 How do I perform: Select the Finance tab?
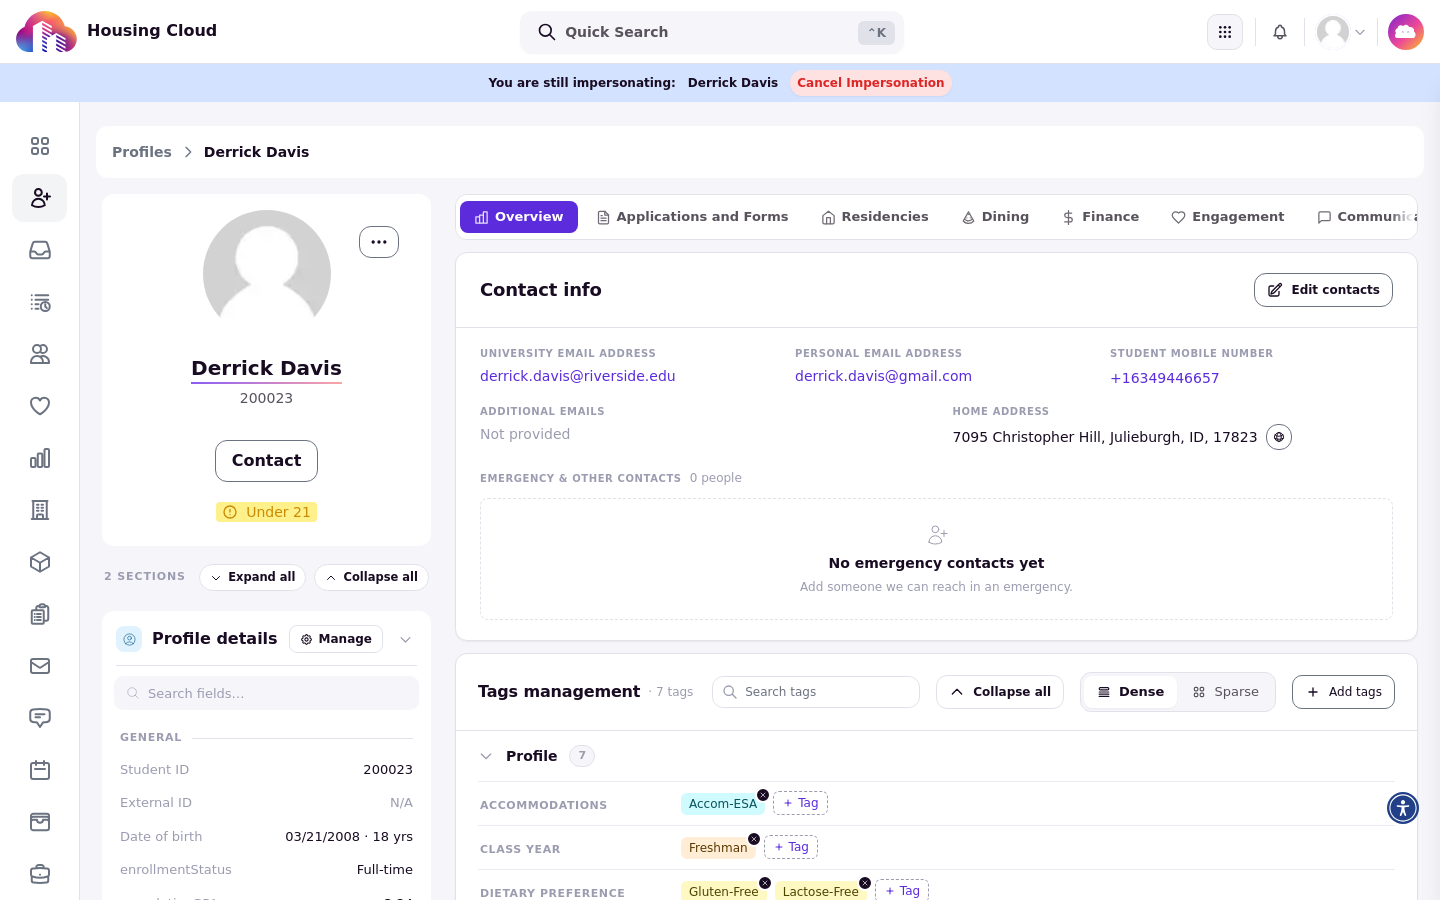click(1100, 217)
